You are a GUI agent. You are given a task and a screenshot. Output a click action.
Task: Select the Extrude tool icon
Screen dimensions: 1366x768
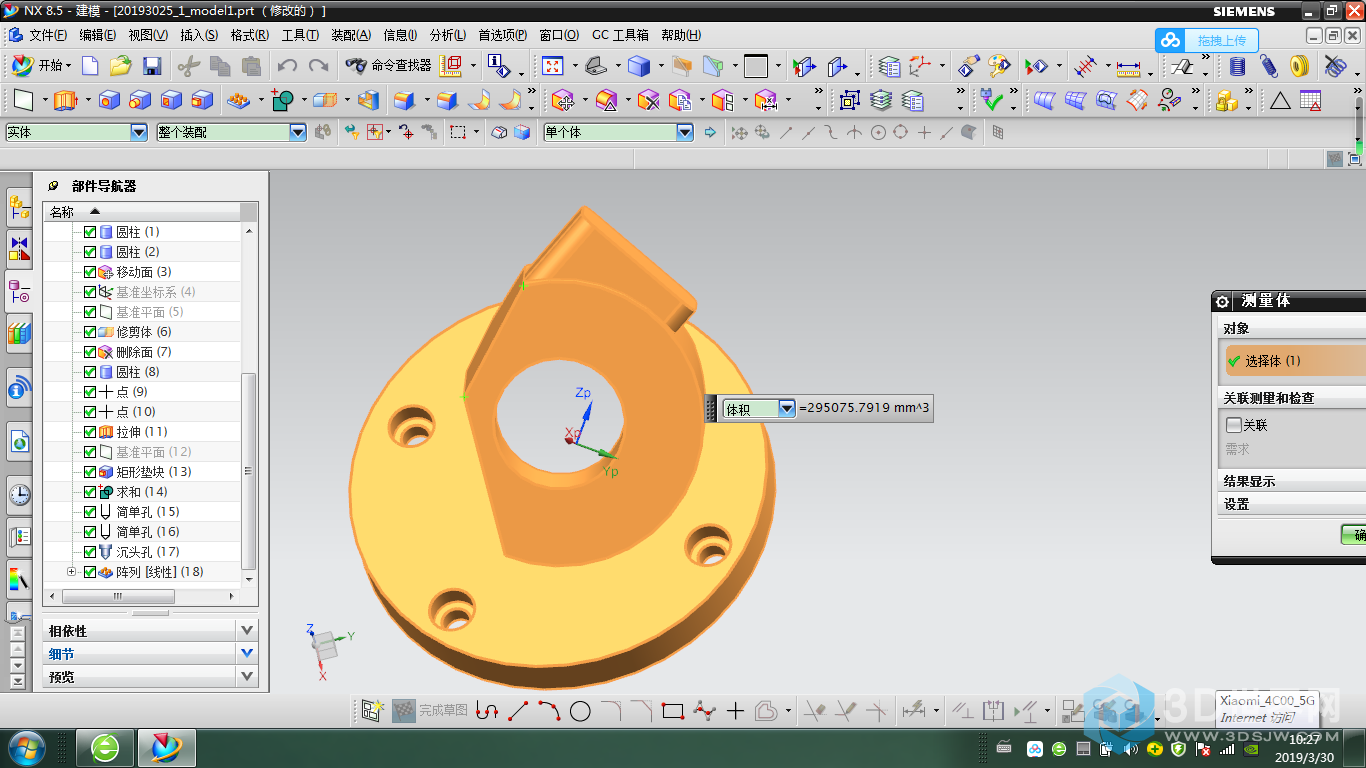click(x=65, y=100)
